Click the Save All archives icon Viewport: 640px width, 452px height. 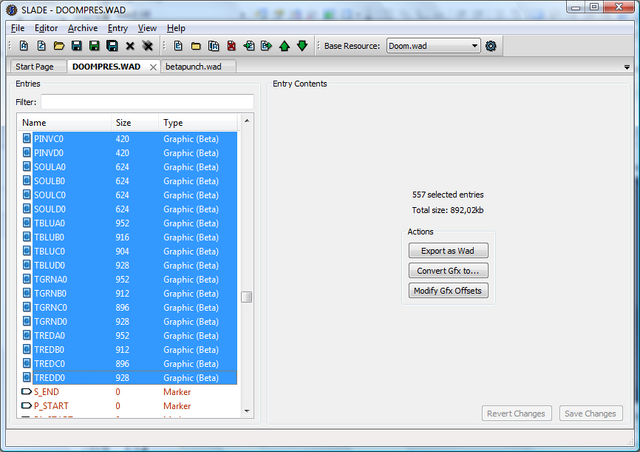point(112,46)
